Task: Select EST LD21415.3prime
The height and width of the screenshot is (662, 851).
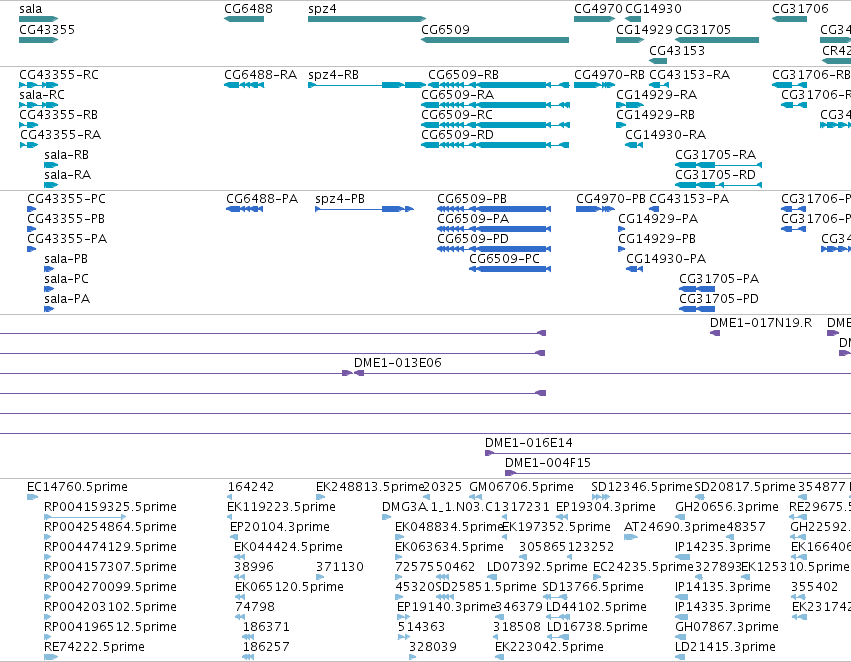Action: pyautogui.click(x=680, y=657)
